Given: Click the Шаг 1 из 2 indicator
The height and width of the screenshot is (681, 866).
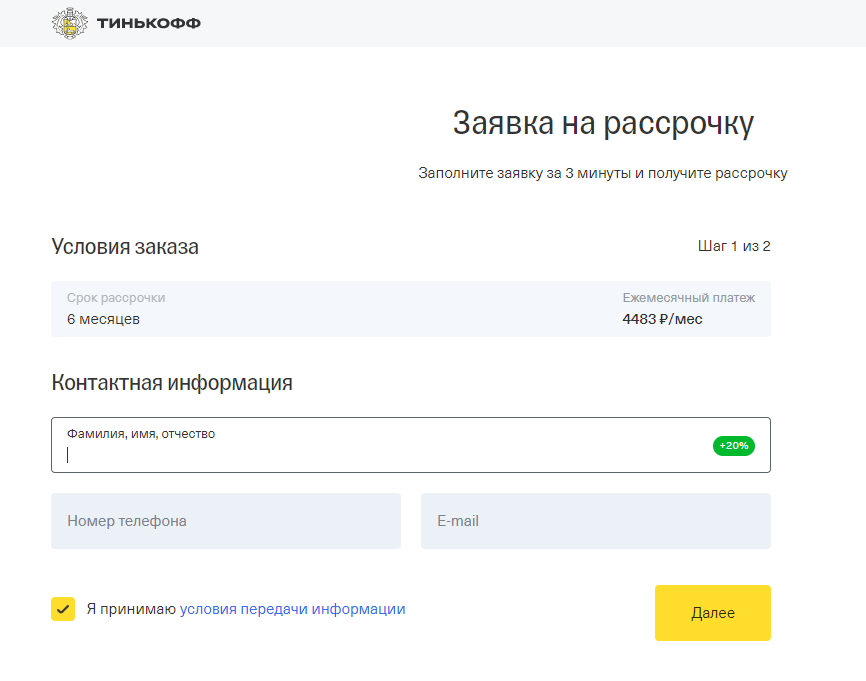Looking at the screenshot, I should click(734, 246).
